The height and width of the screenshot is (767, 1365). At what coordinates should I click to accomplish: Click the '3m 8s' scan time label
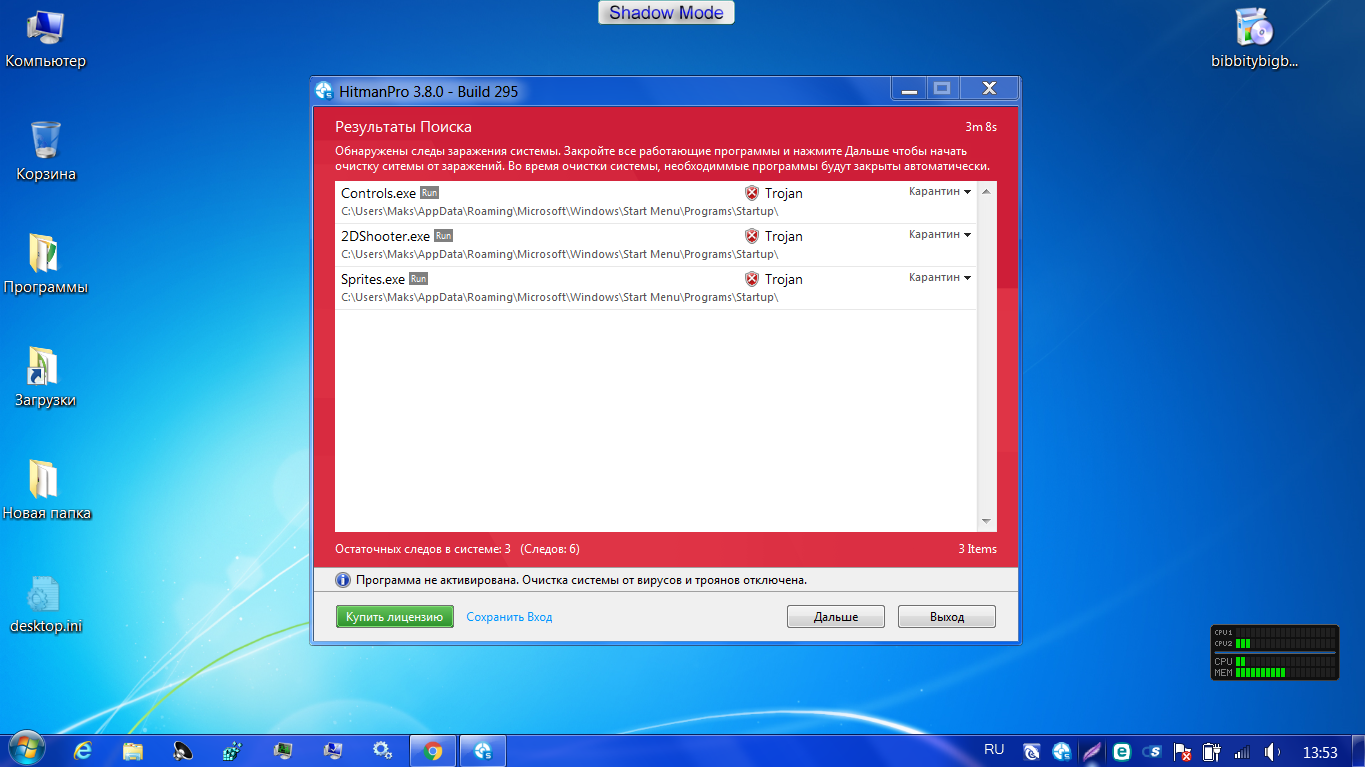point(981,127)
